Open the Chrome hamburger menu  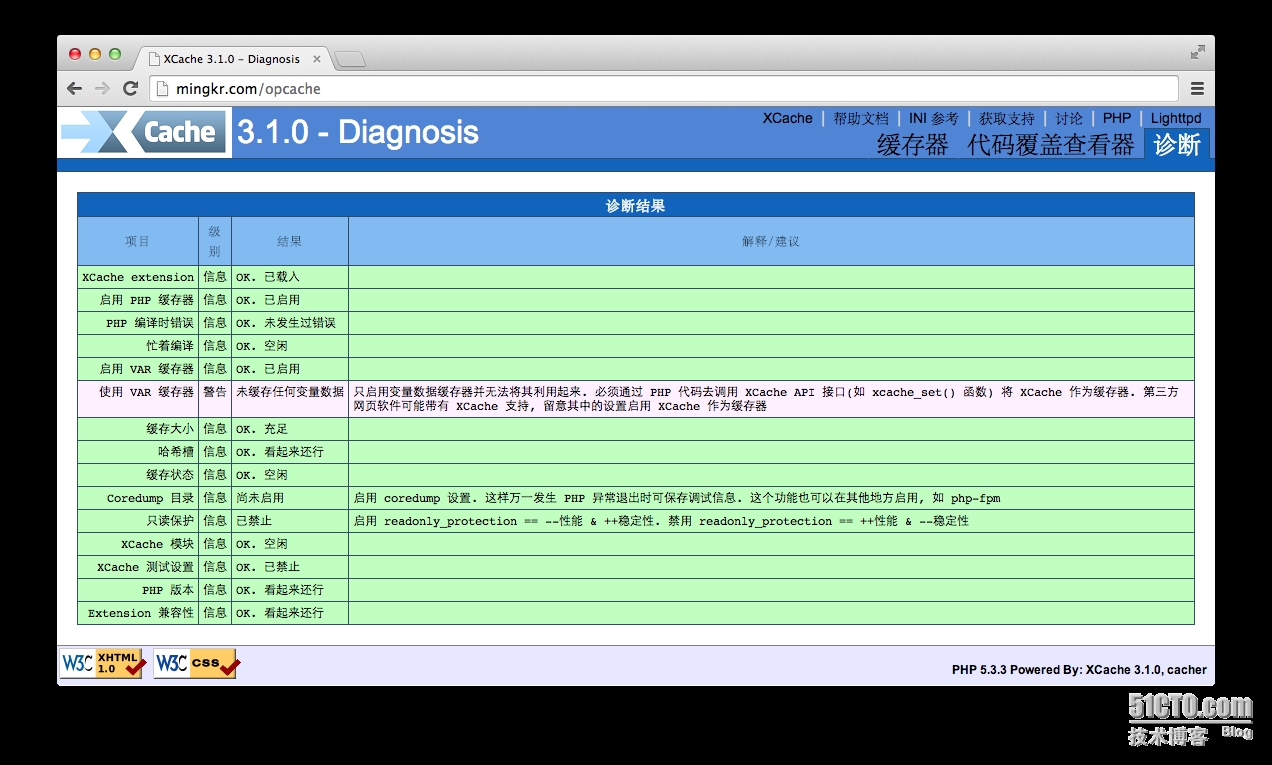coord(1197,88)
